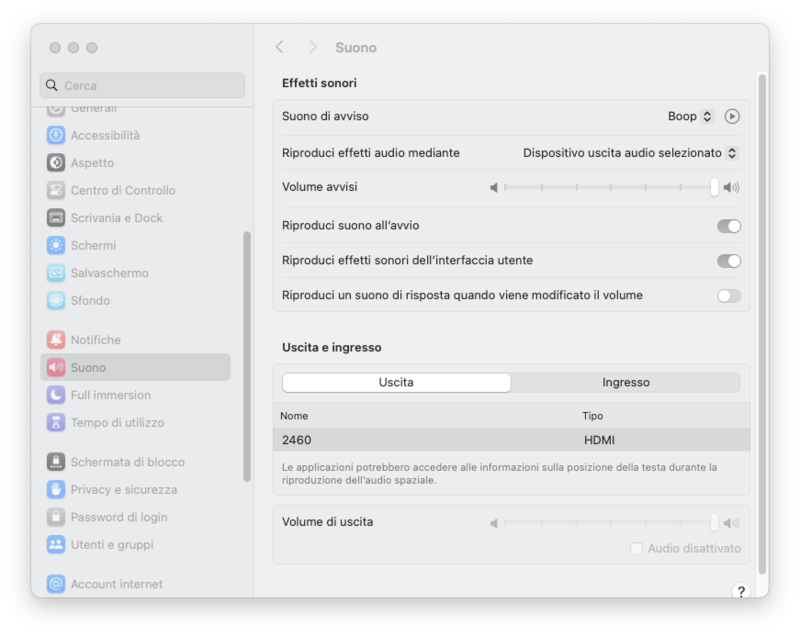800x636 pixels.
Task: Click the Aspetto sidebar icon
Action: pos(56,163)
